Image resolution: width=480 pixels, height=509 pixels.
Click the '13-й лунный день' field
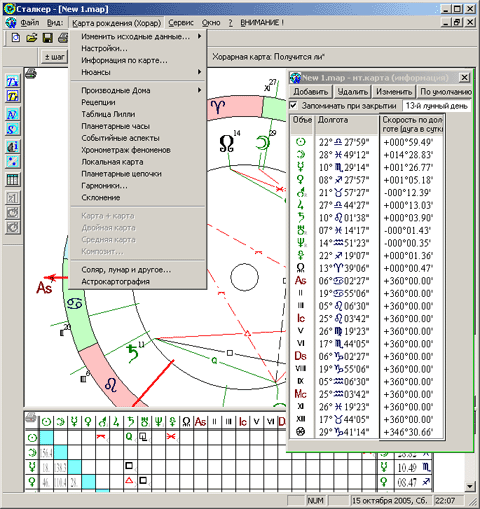(x=437, y=106)
